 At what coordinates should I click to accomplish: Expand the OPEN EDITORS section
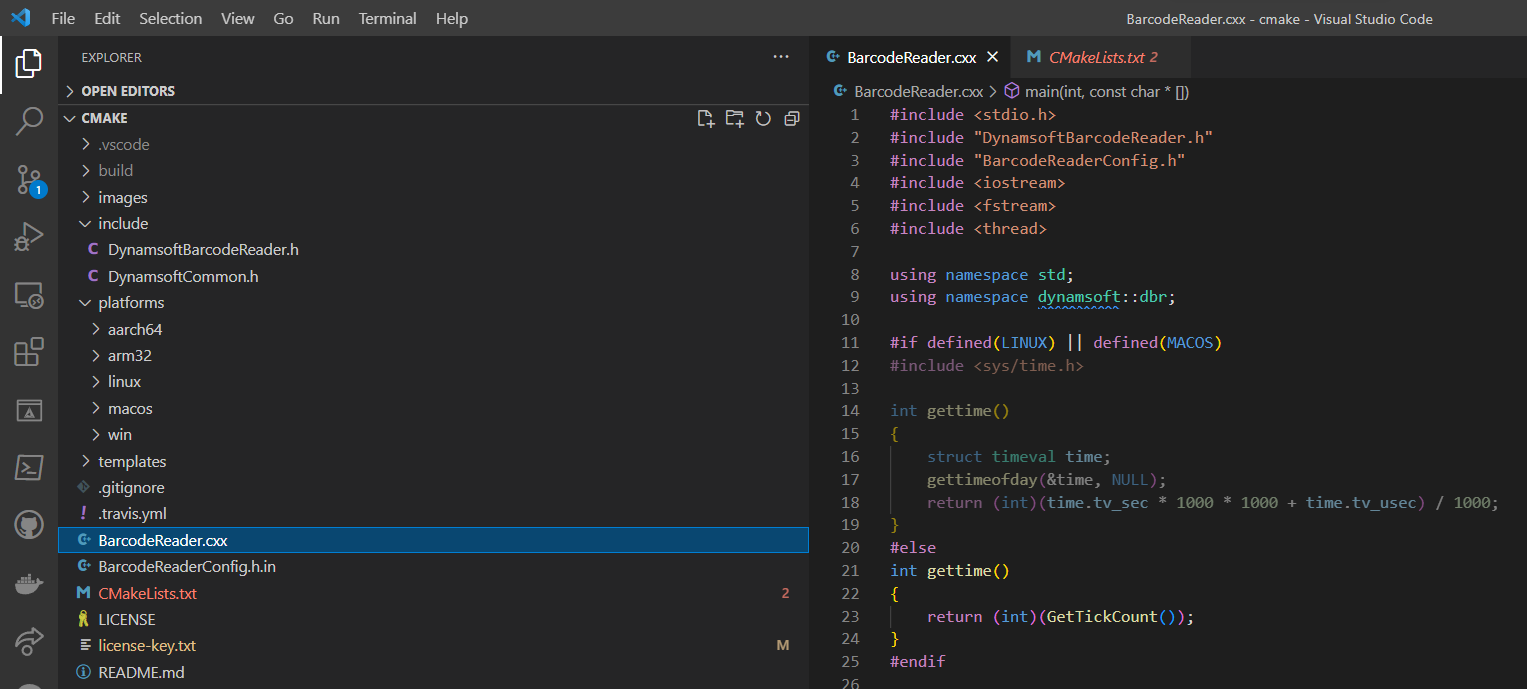tap(128, 91)
